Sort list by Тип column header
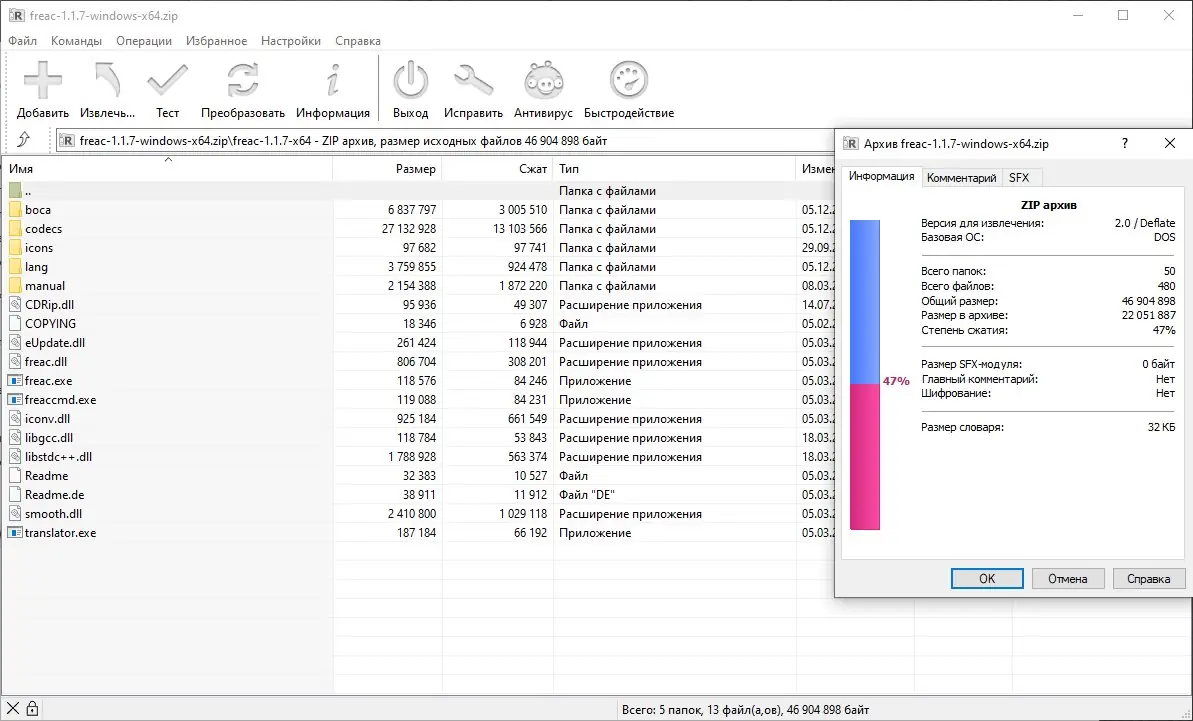This screenshot has width=1193, height=721. 674,169
